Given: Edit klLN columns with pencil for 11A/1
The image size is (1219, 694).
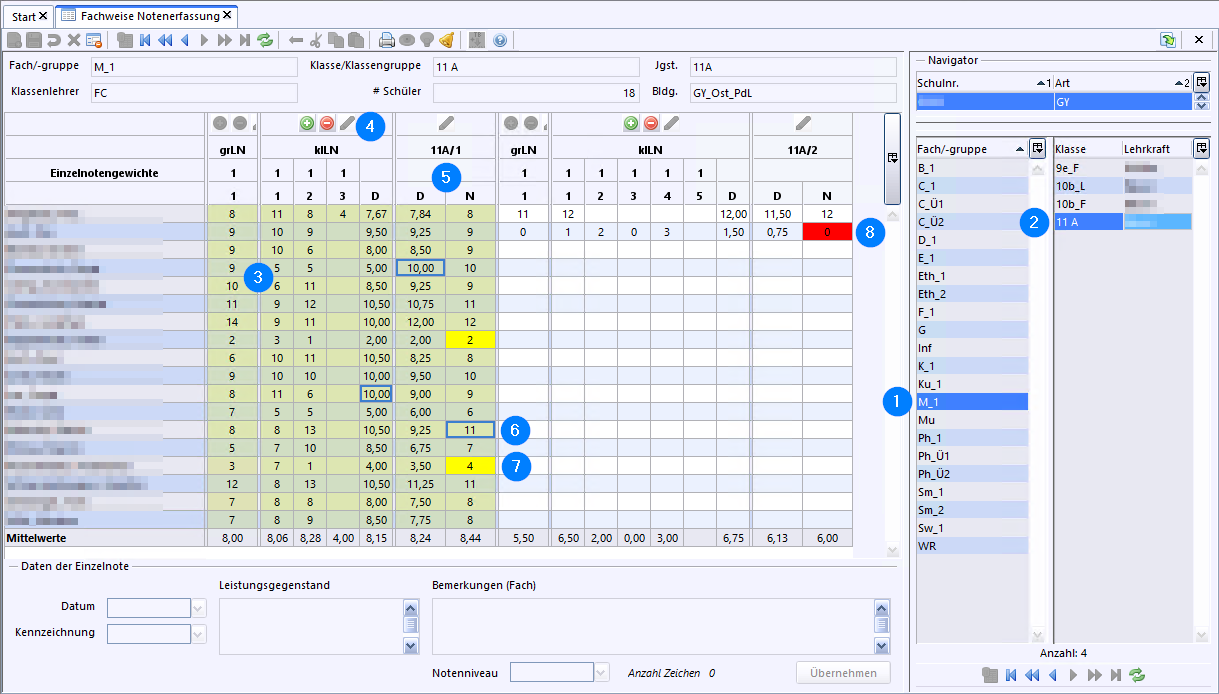Looking at the screenshot, I should pyautogui.click(x=347, y=124).
